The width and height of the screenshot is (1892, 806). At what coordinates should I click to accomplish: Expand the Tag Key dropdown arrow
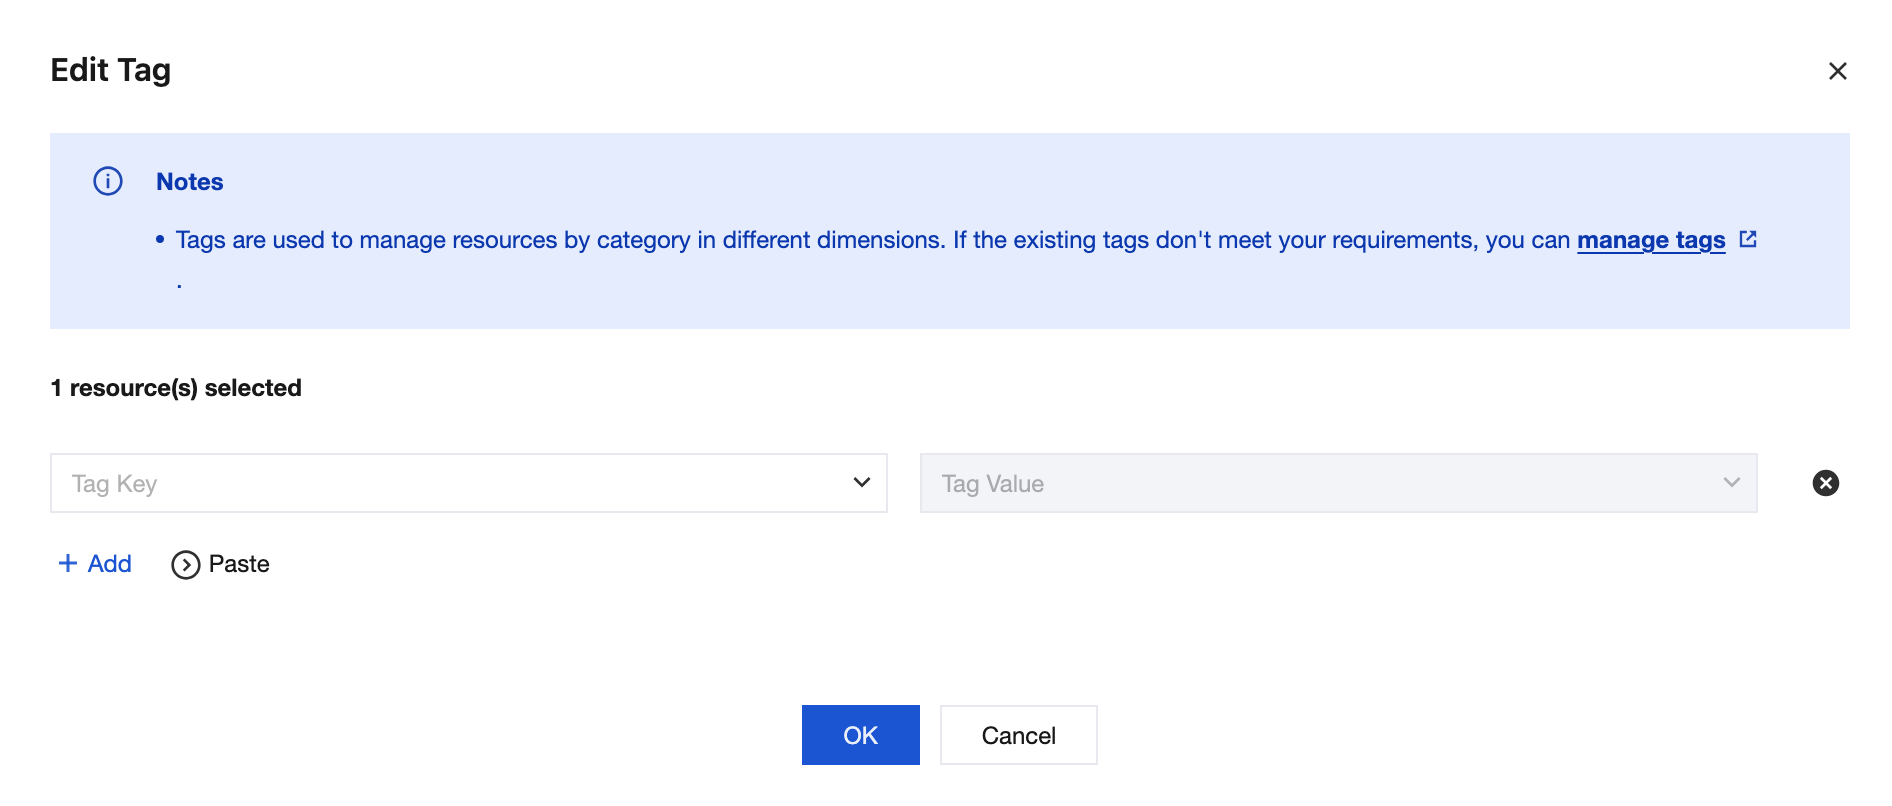point(861,483)
